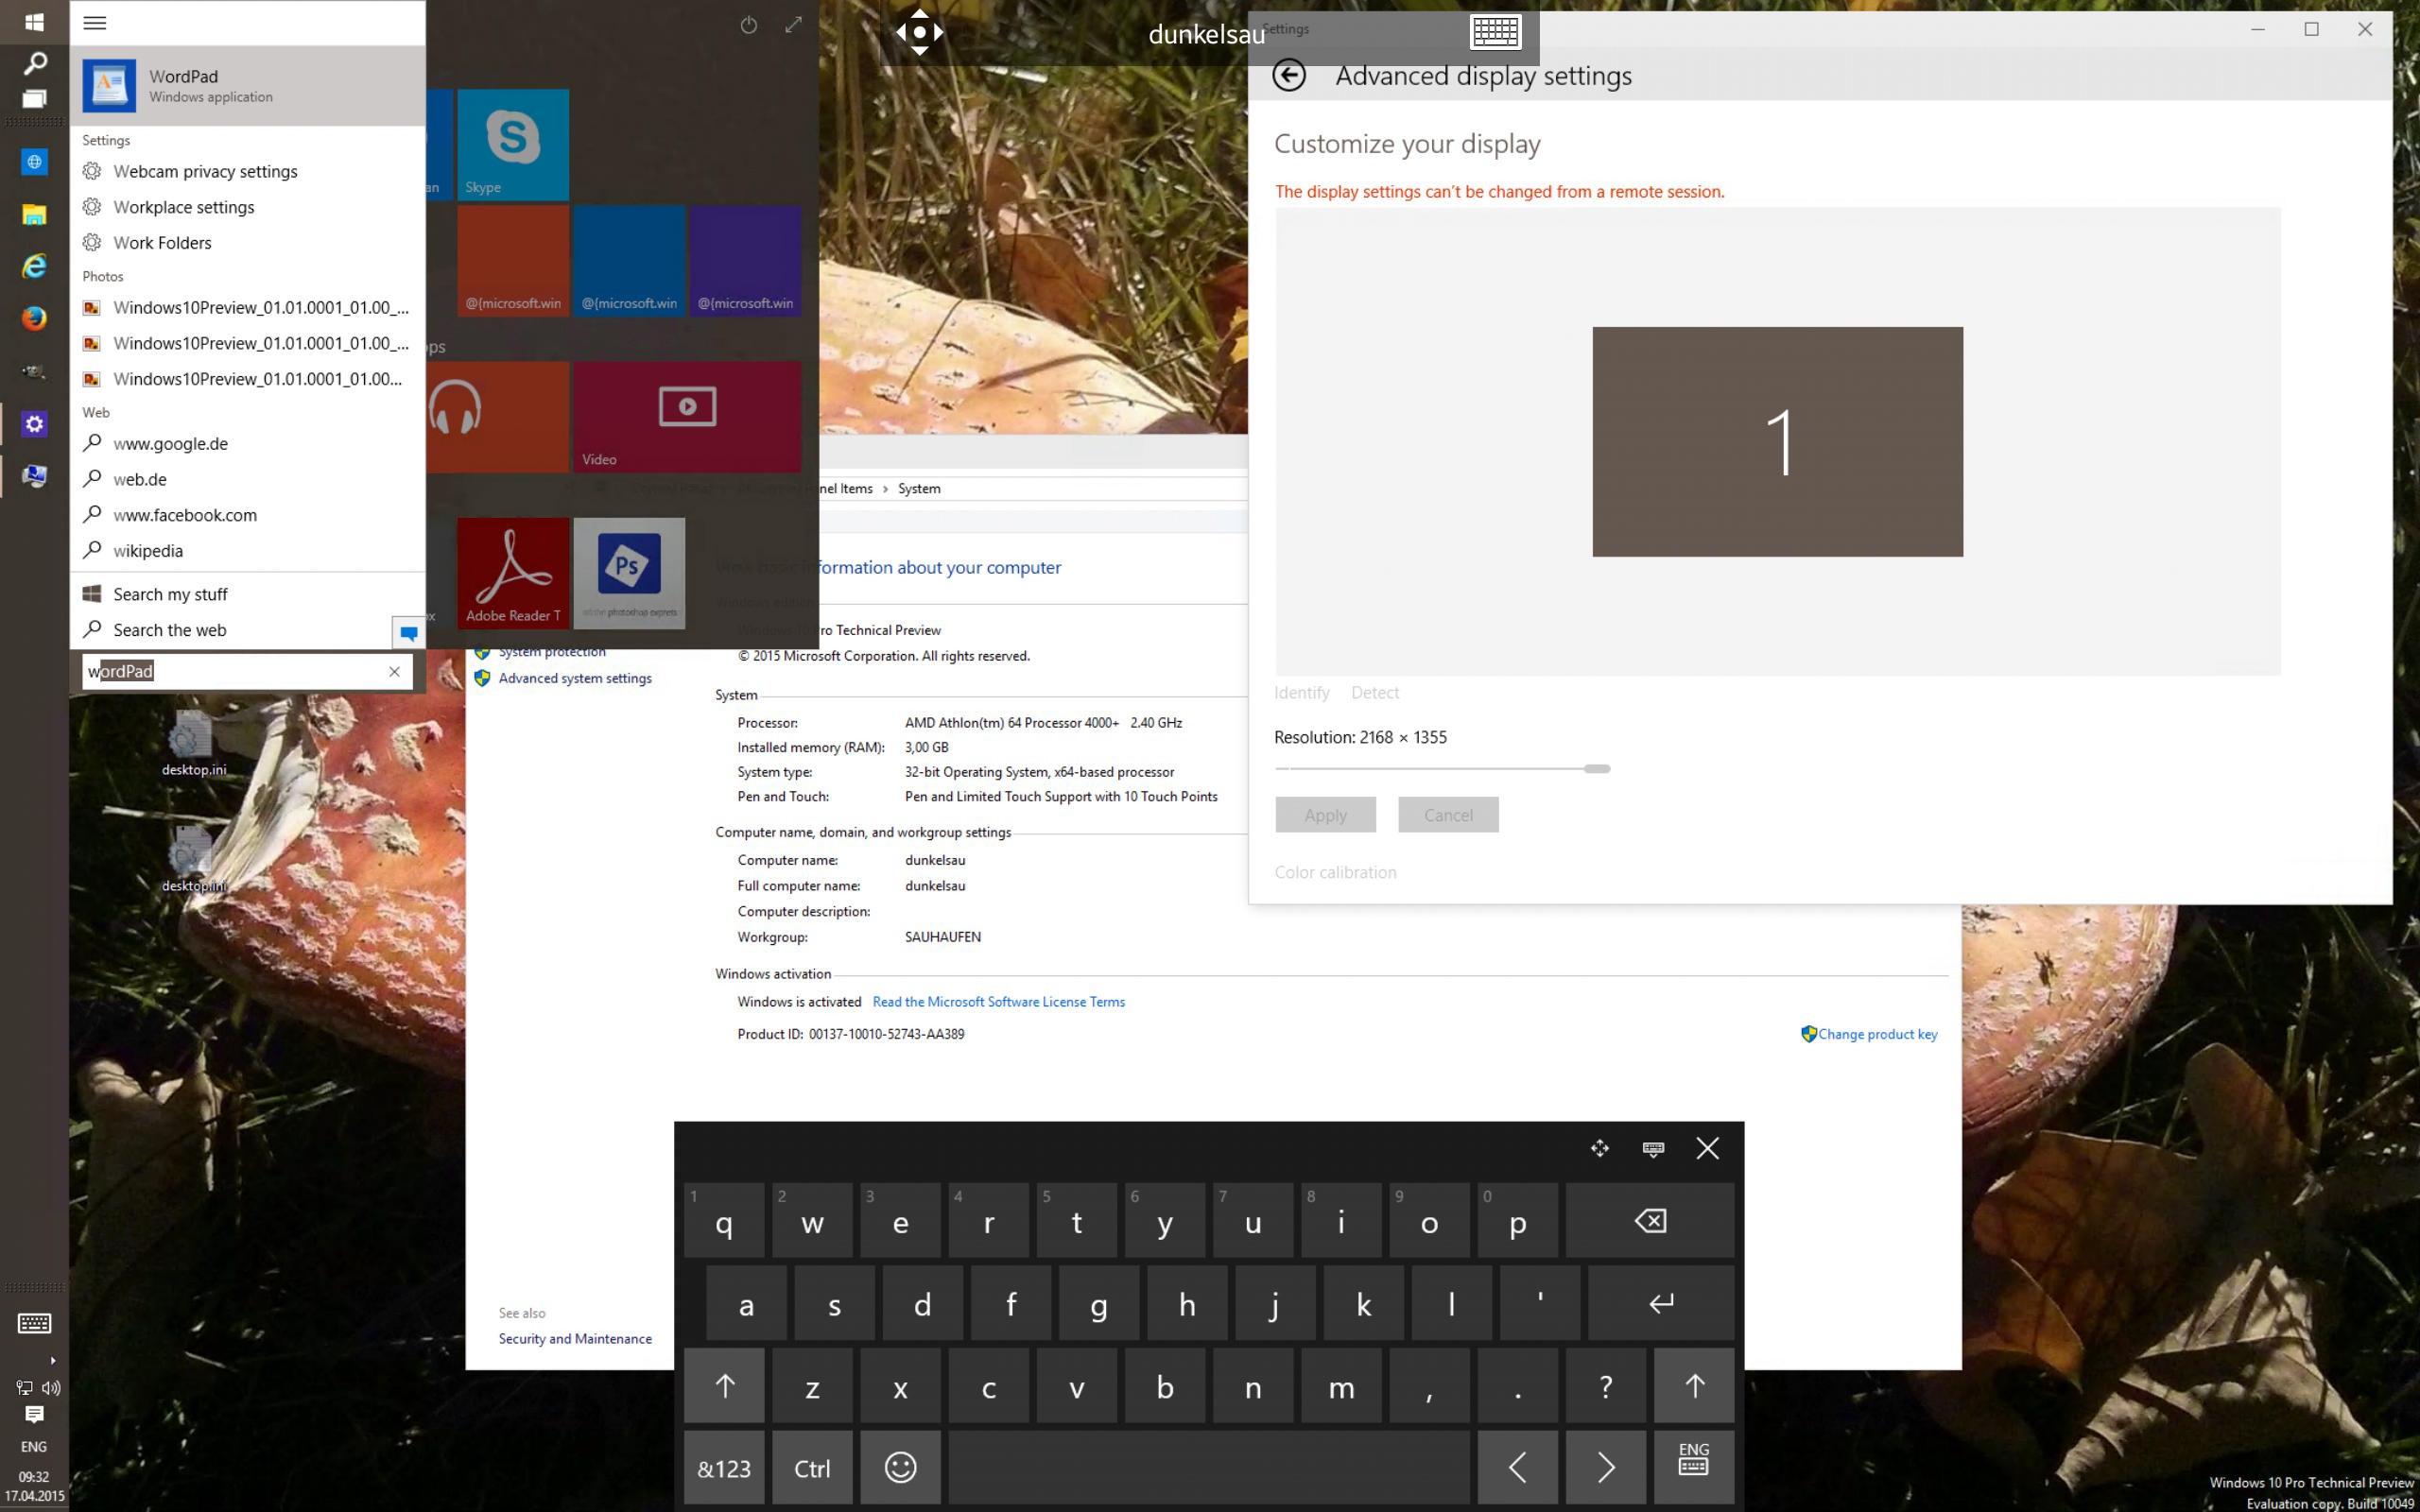2420x1512 pixels.
Task: Expand hidden system tray icons arrow
Action: pyautogui.click(x=52, y=1360)
